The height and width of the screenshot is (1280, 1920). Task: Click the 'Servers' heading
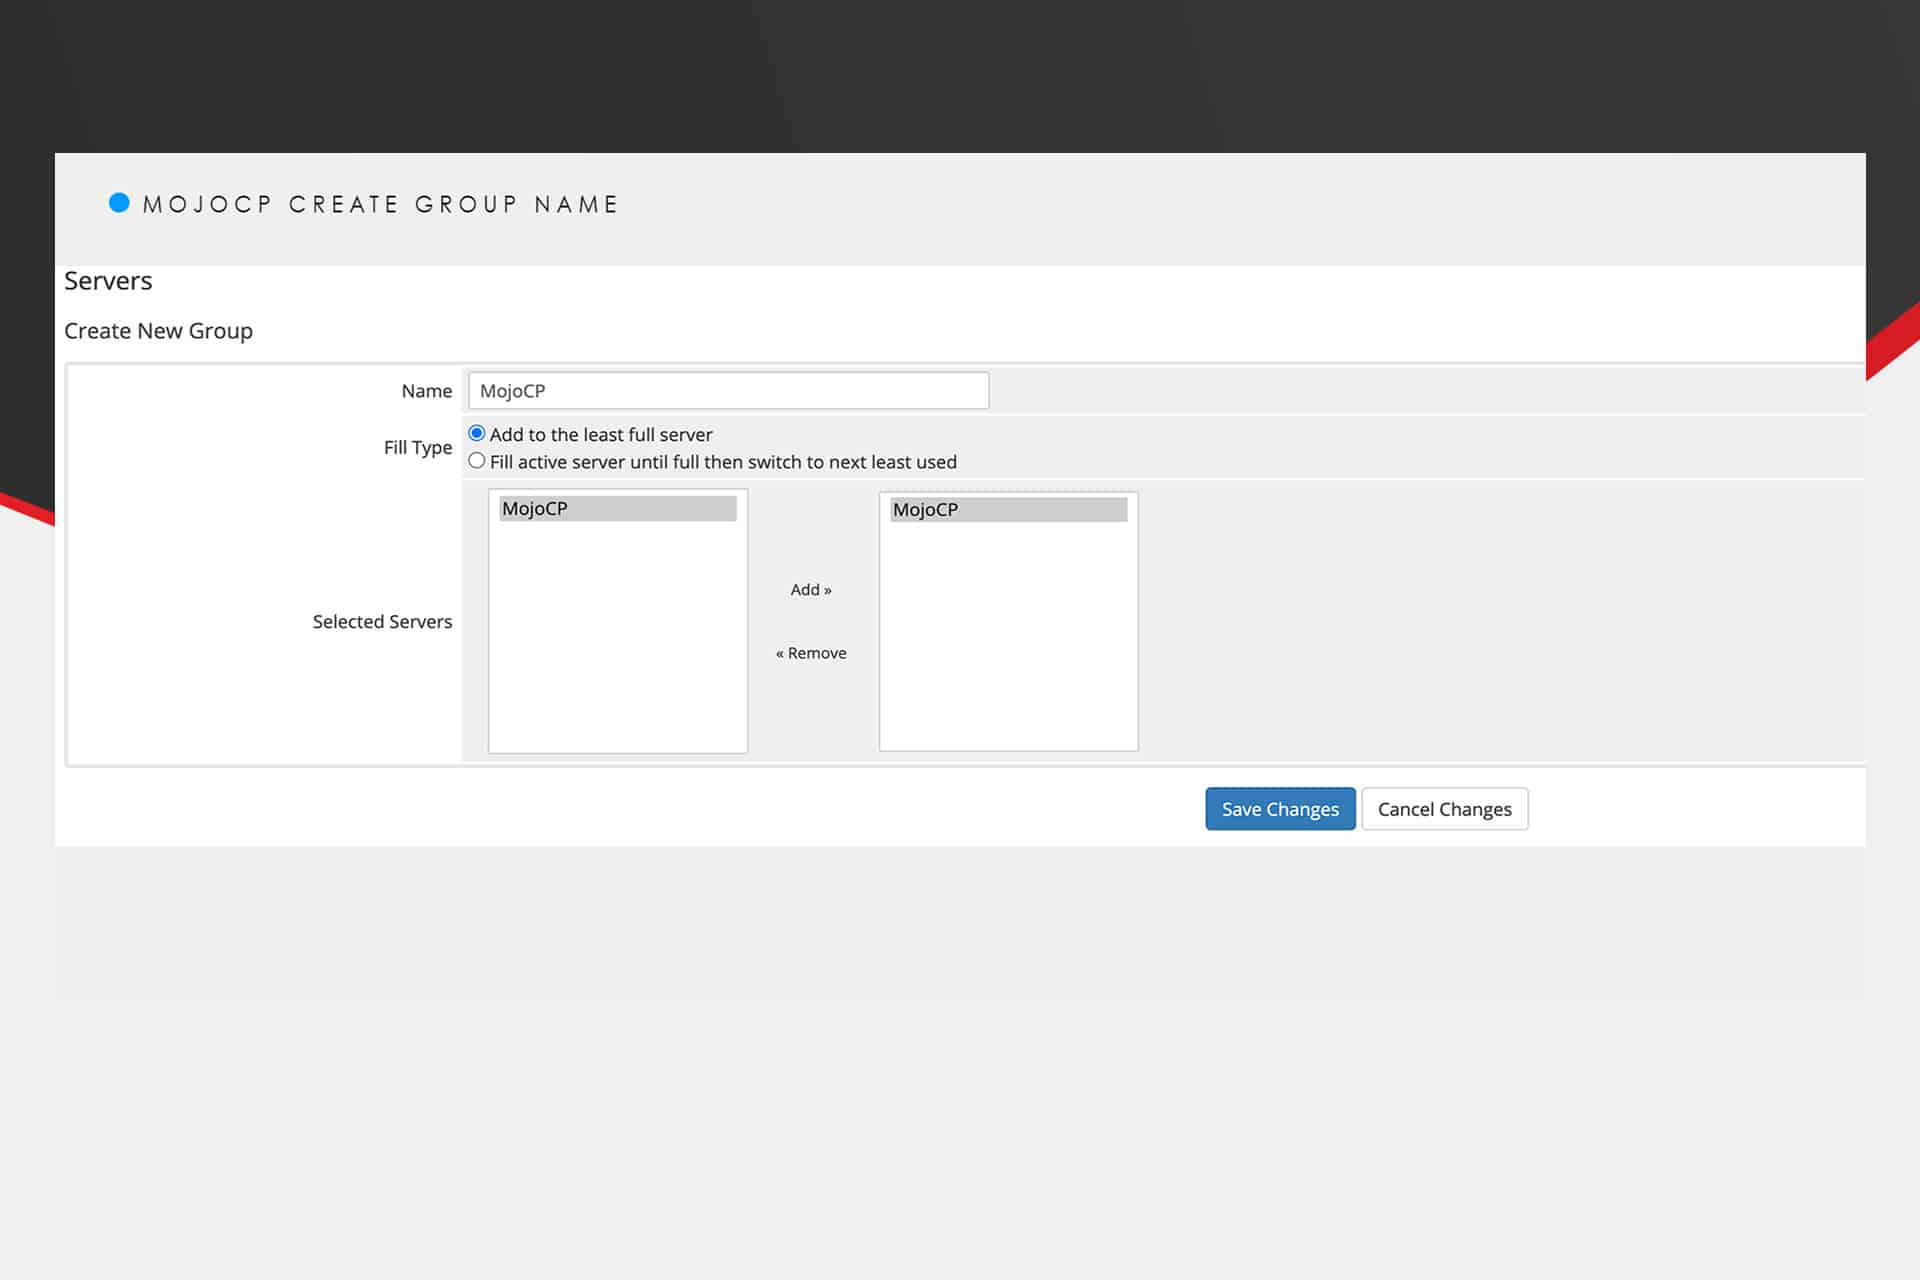108,281
